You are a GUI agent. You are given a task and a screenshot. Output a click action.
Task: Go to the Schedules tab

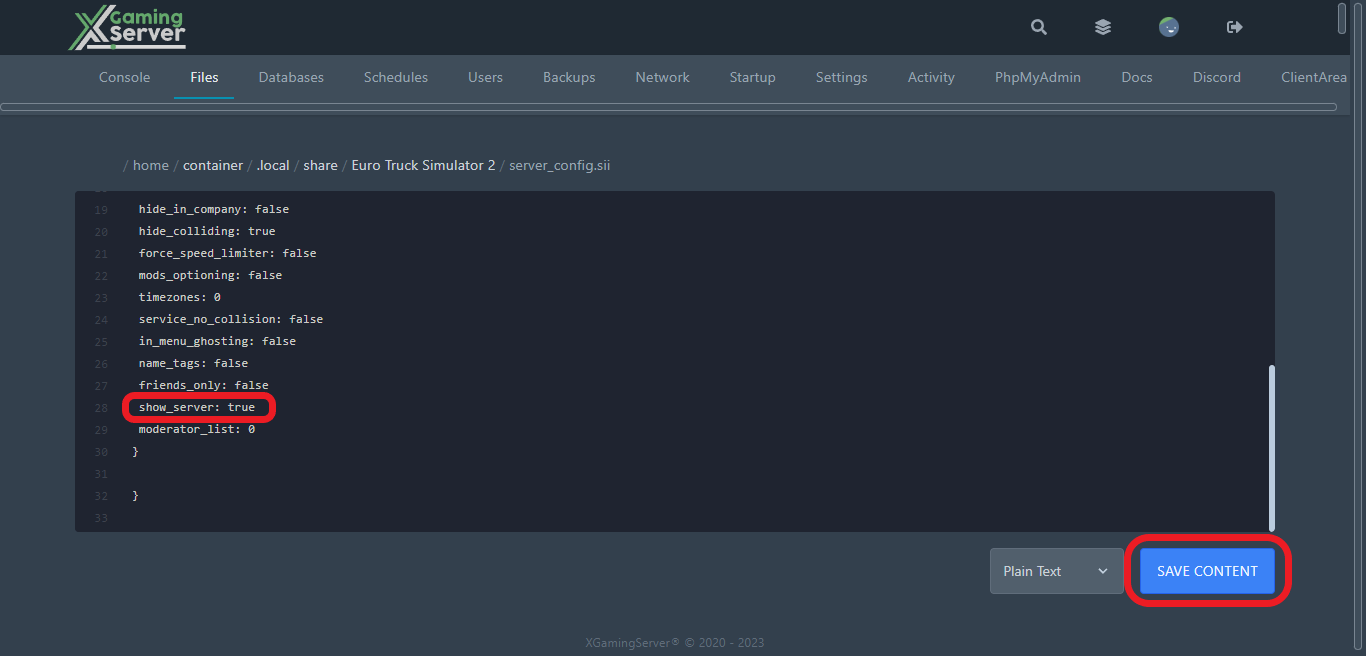[396, 77]
